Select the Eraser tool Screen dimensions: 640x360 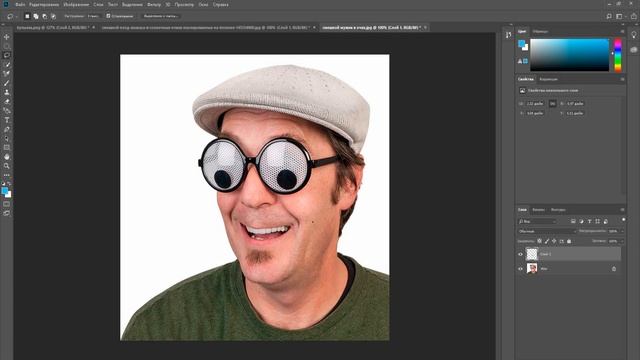pyautogui.click(x=7, y=102)
